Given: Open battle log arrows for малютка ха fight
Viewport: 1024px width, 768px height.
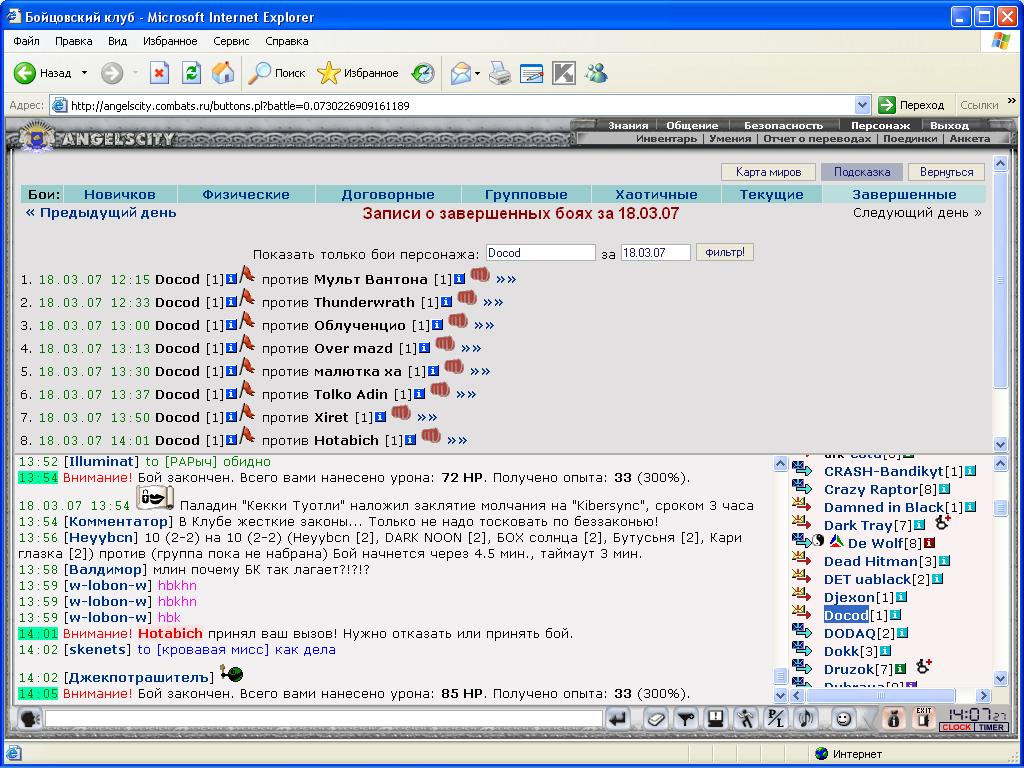Looking at the screenshot, I should click(480, 372).
